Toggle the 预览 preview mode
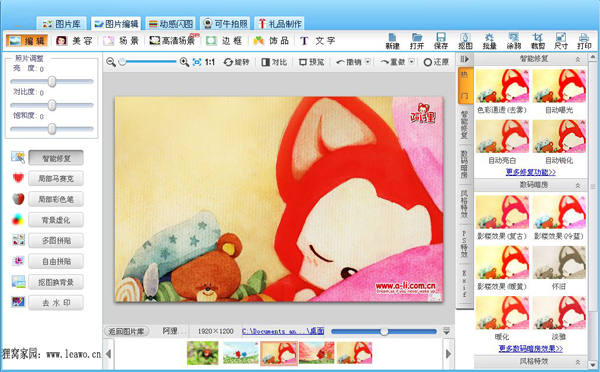 coord(311,62)
